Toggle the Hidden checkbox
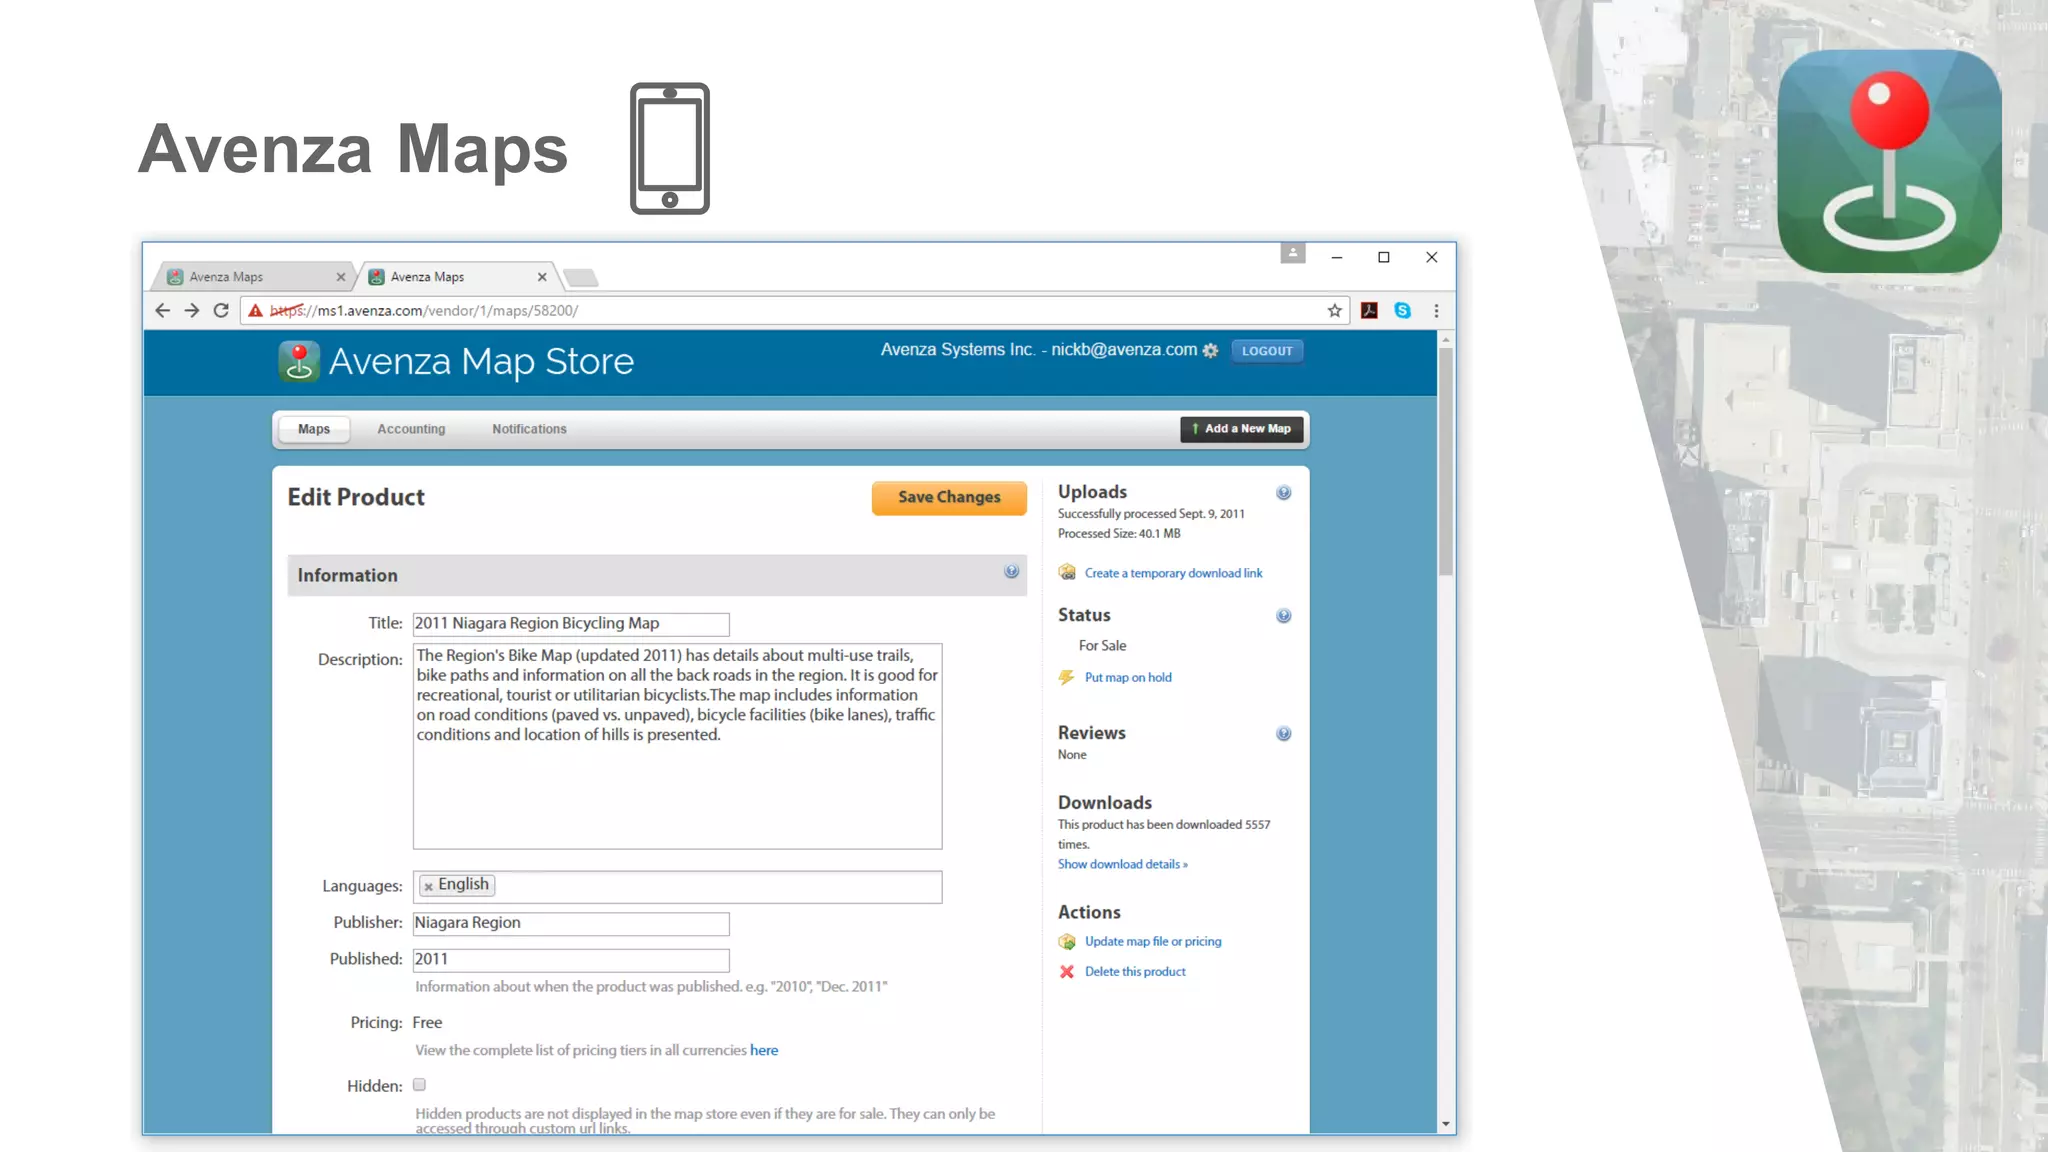This screenshot has width=2048, height=1152. pos(419,1085)
